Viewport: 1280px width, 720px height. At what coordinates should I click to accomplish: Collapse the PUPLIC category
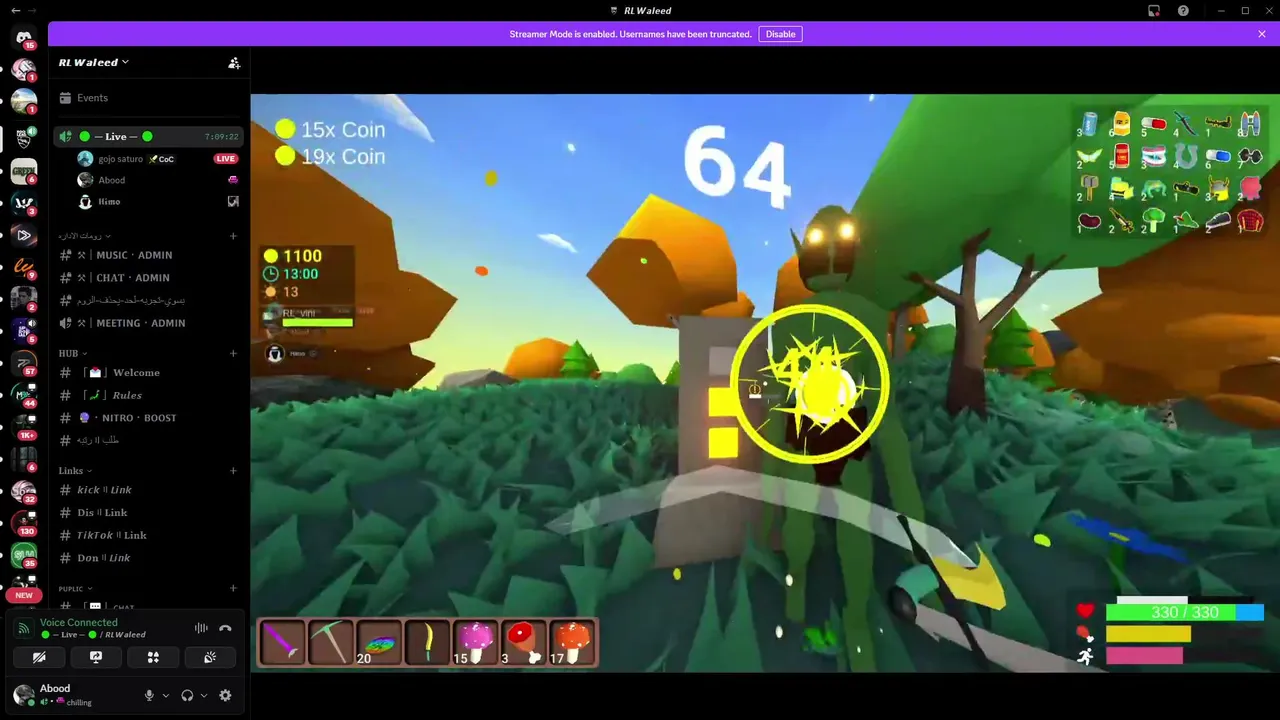point(75,589)
